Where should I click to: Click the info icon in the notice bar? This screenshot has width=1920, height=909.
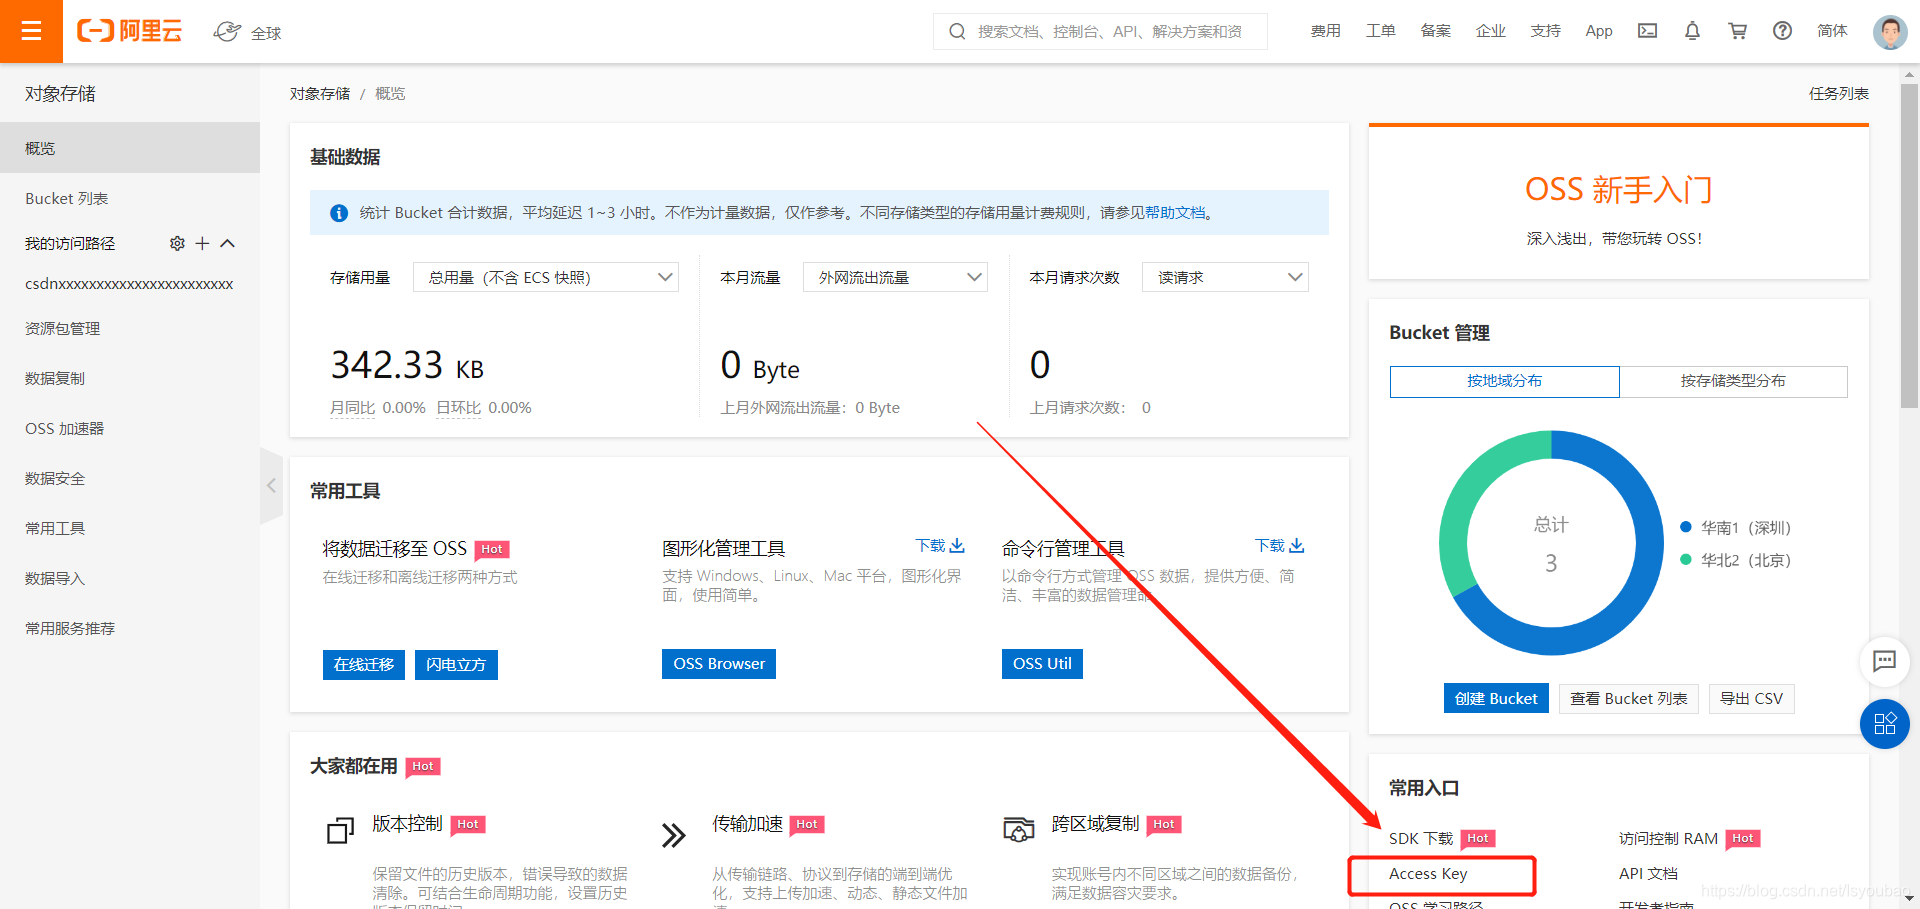(339, 213)
